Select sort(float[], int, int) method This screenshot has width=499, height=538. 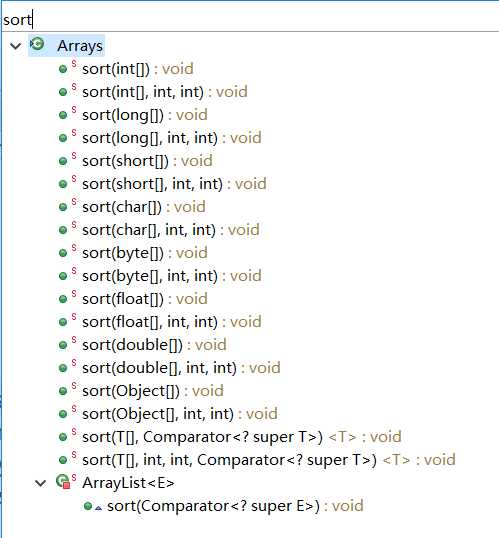tap(172, 322)
